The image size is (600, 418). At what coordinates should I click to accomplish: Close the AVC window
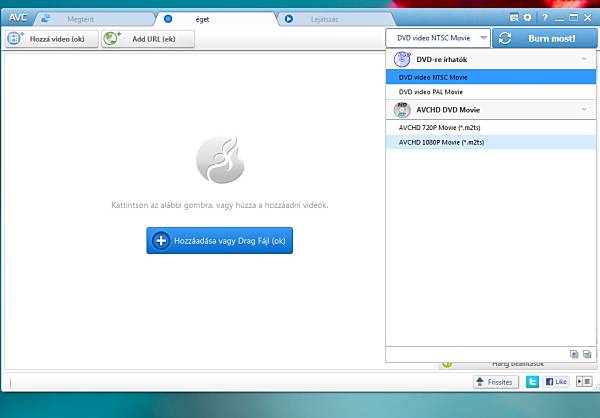click(588, 18)
